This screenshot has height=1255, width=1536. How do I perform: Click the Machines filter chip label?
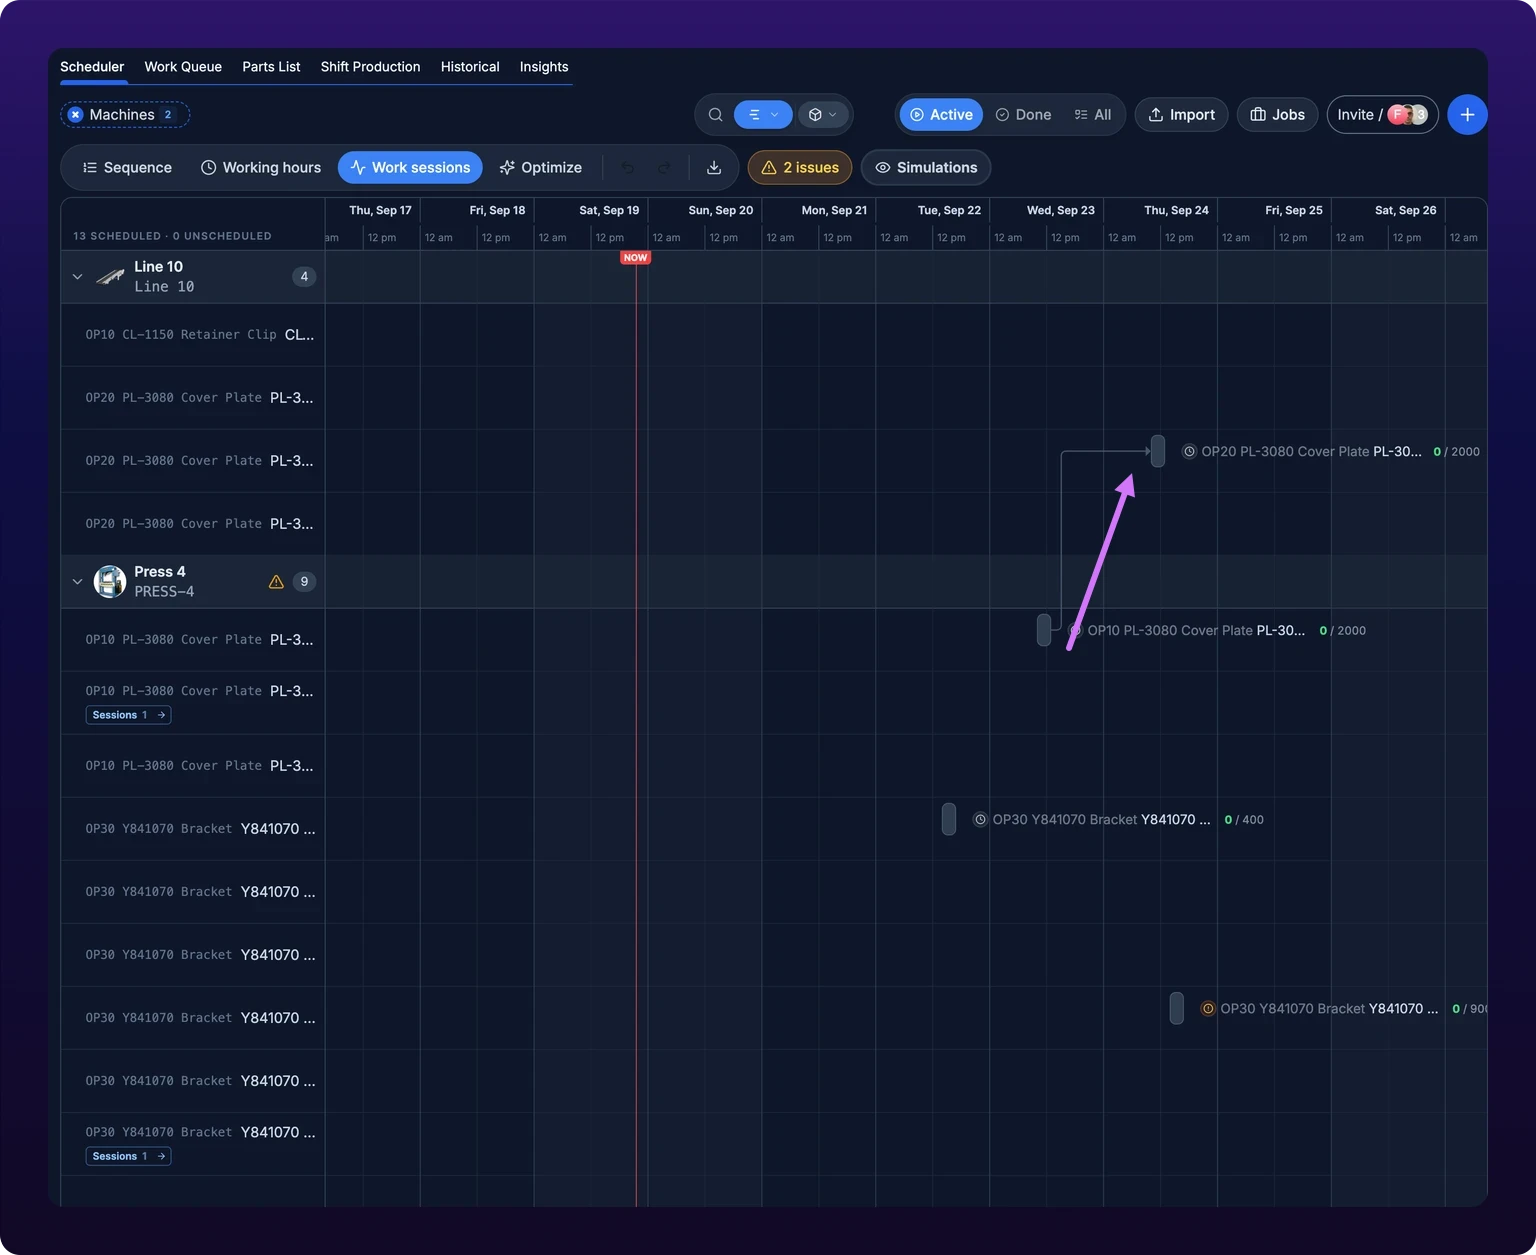pos(122,115)
